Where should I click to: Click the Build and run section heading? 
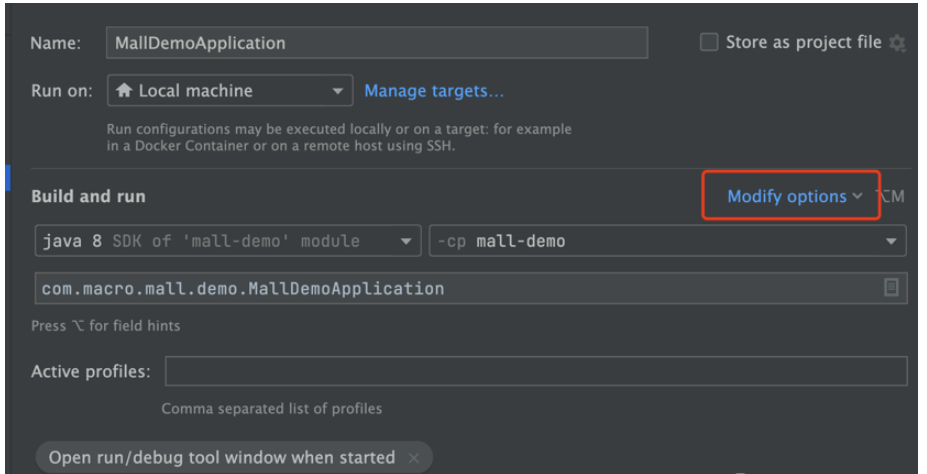point(88,197)
